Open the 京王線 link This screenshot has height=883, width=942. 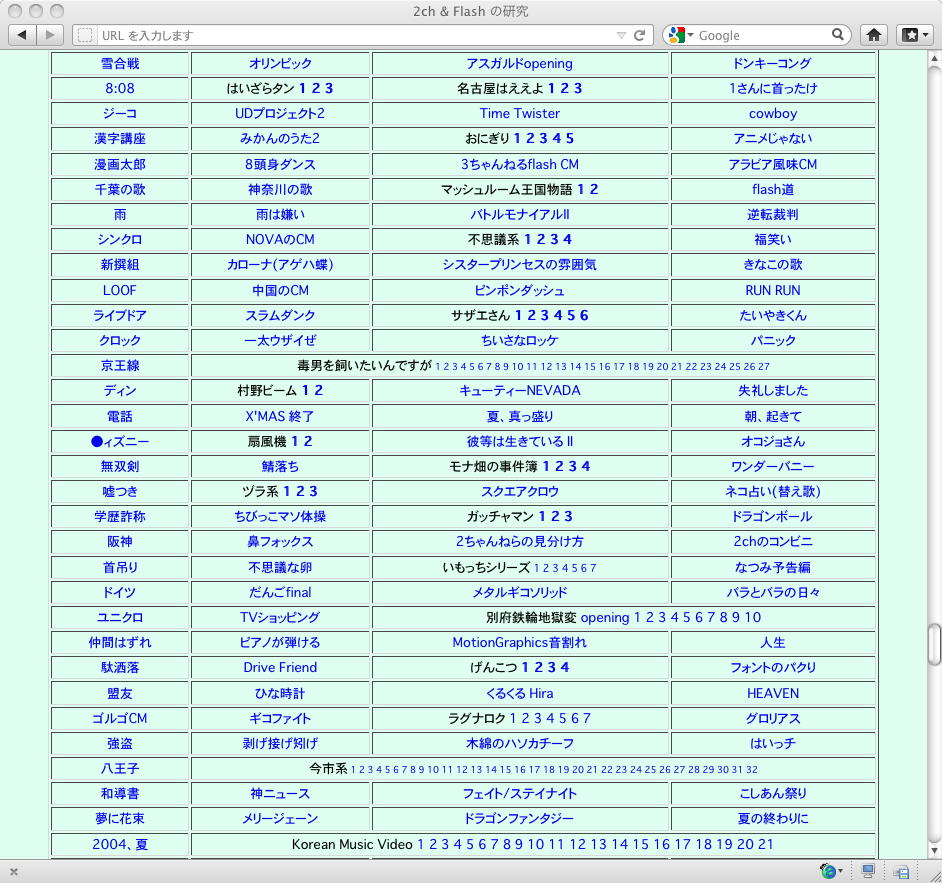(x=120, y=366)
